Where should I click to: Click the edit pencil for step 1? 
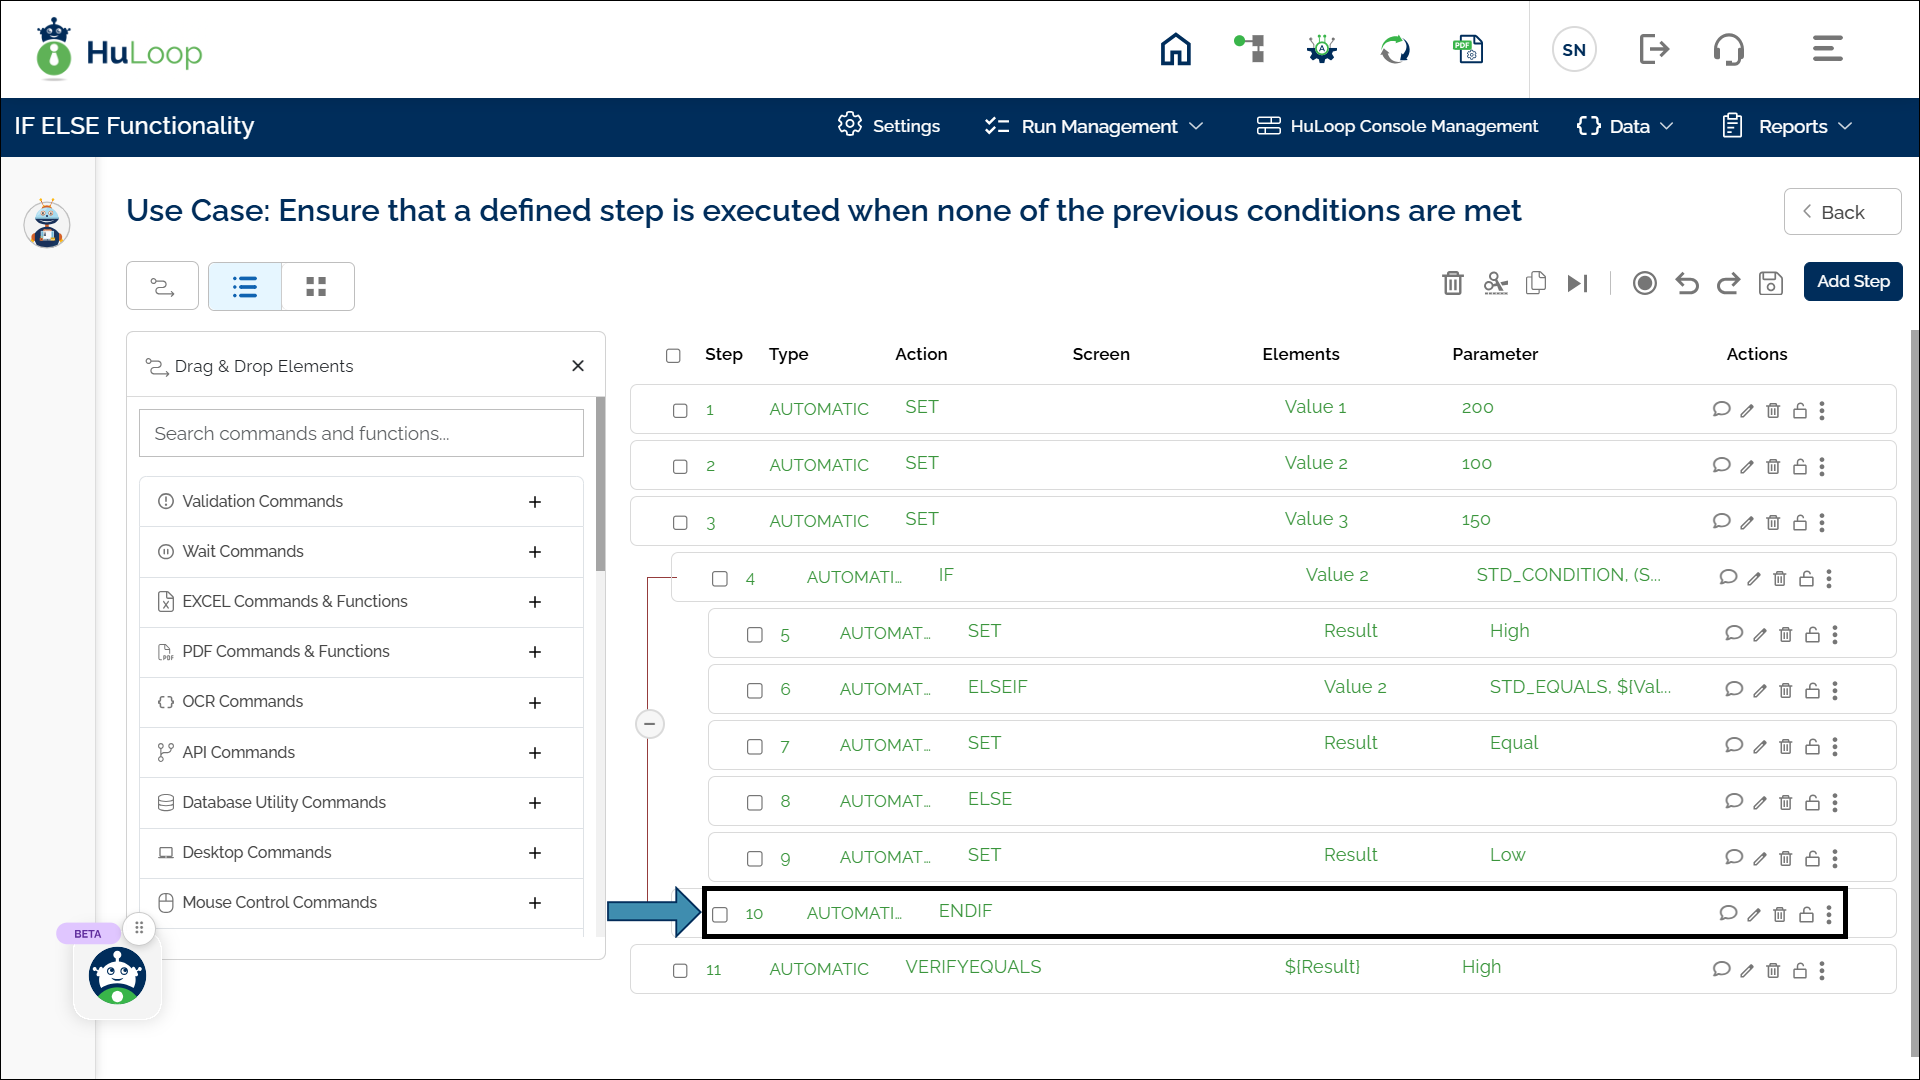pos(1747,410)
